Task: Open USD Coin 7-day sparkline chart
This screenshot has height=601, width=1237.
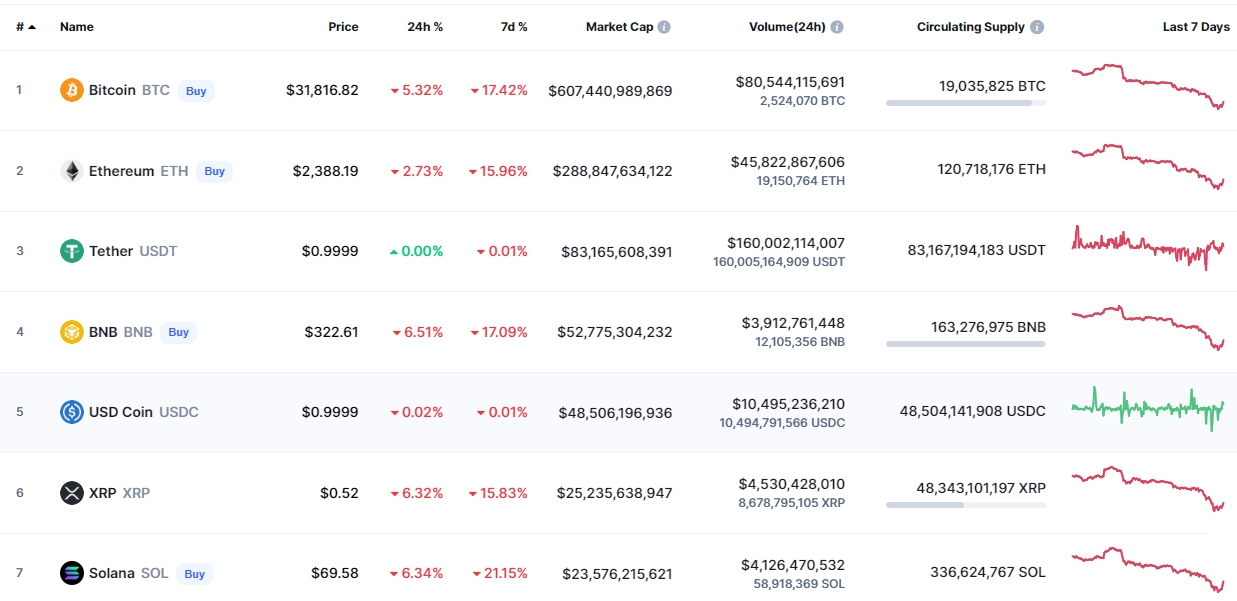Action: tap(1148, 408)
